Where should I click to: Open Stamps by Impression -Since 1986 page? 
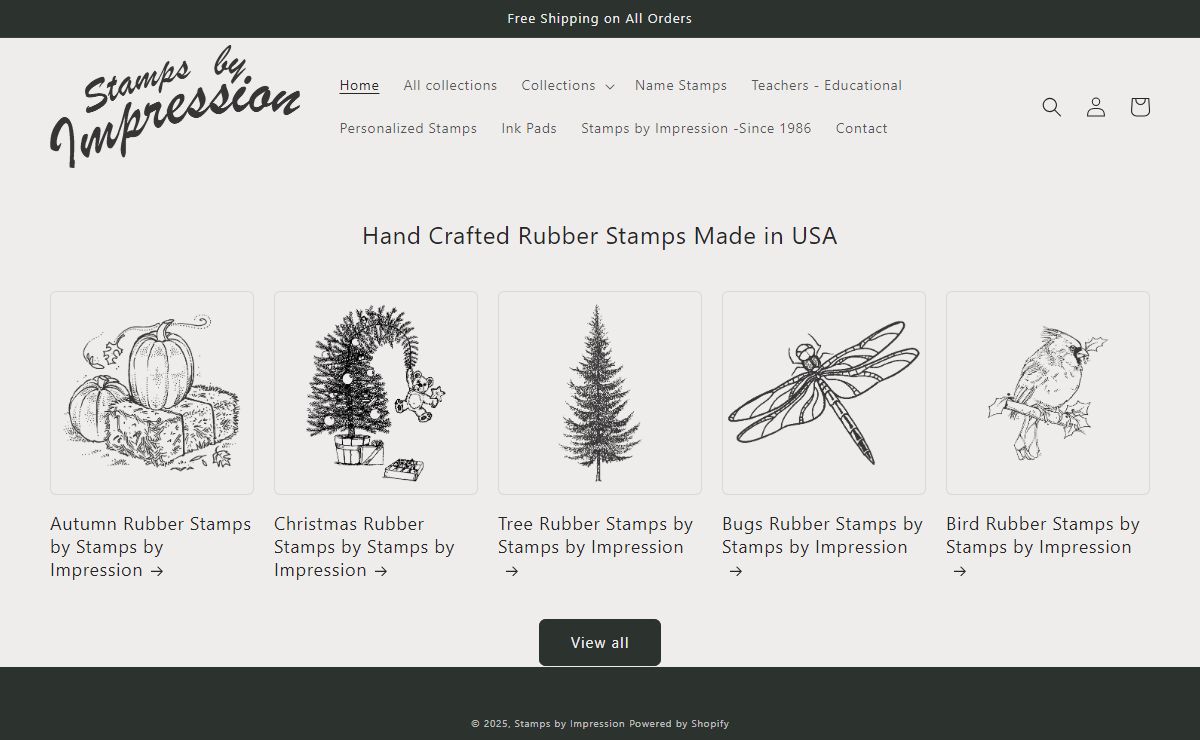(696, 129)
